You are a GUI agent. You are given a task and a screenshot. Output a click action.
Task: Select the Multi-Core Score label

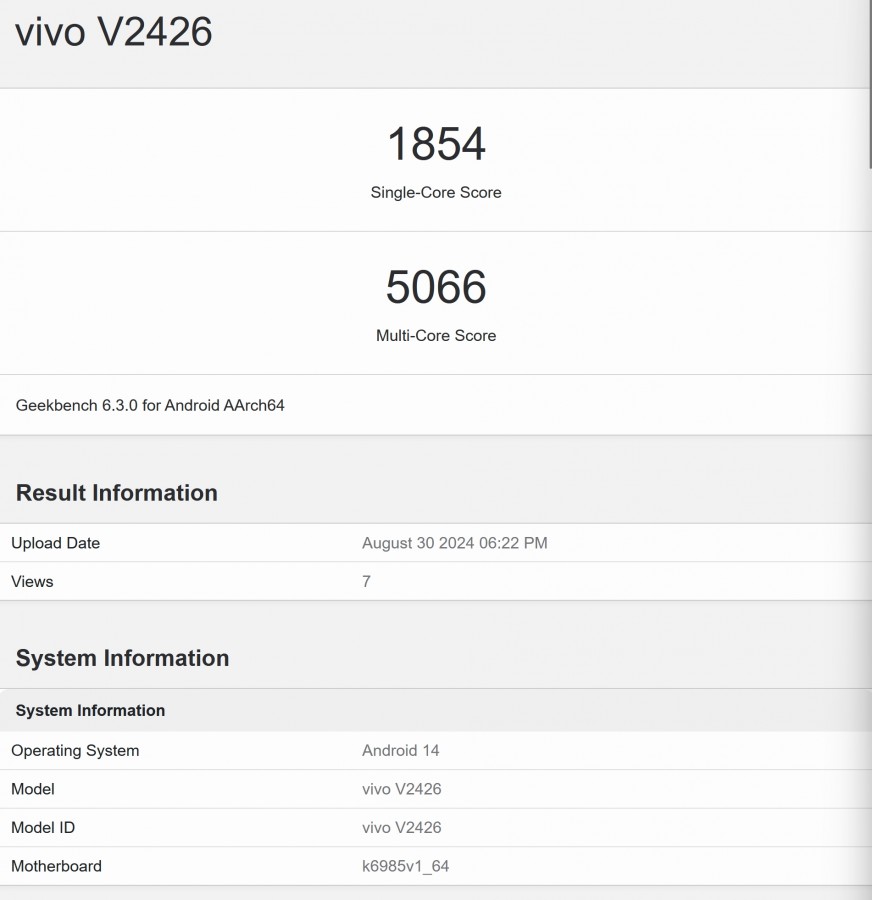436,335
